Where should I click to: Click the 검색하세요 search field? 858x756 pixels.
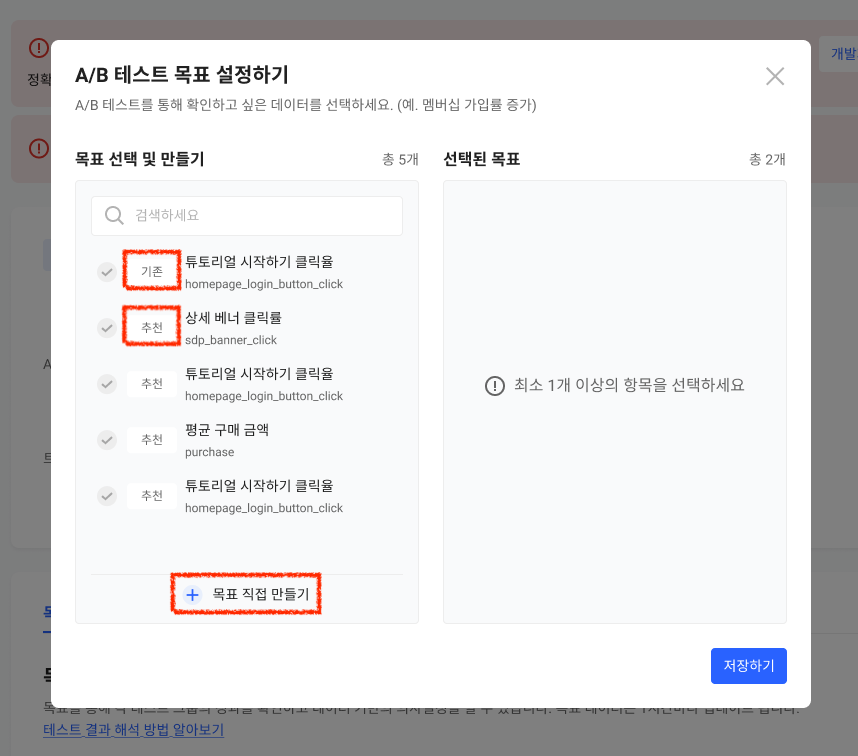coord(247,216)
